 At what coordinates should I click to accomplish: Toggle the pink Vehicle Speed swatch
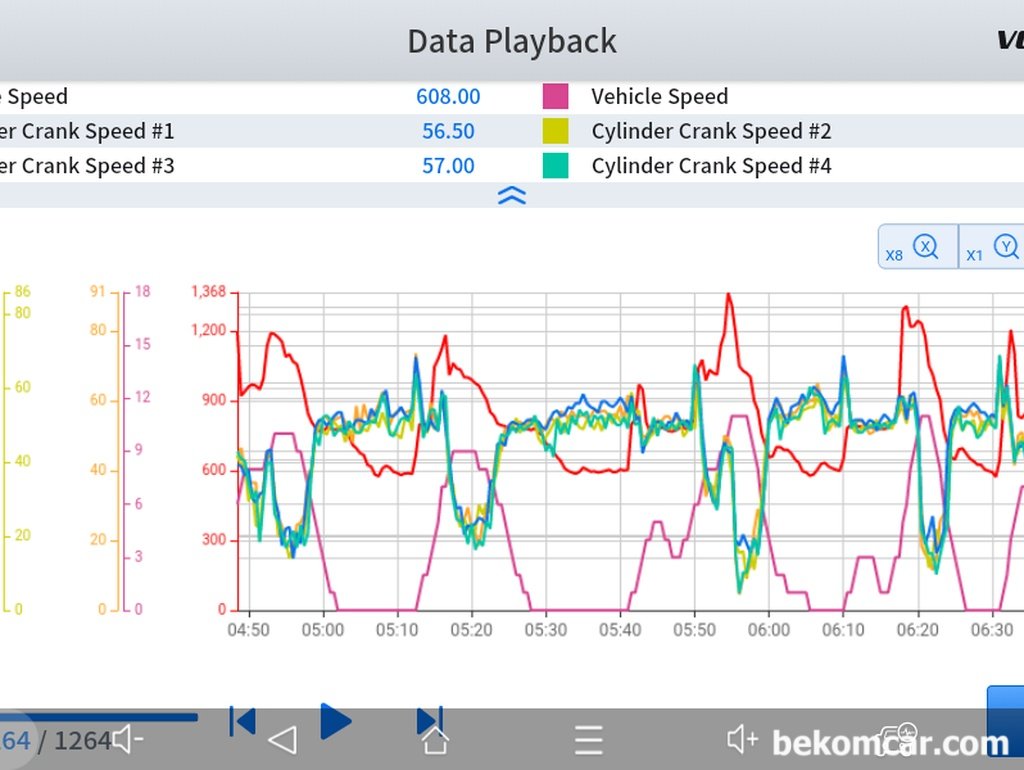[555, 97]
